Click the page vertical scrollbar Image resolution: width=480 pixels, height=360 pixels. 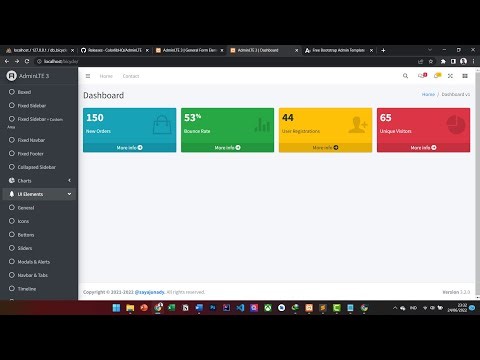pyautogui.click(x=477, y=183)
